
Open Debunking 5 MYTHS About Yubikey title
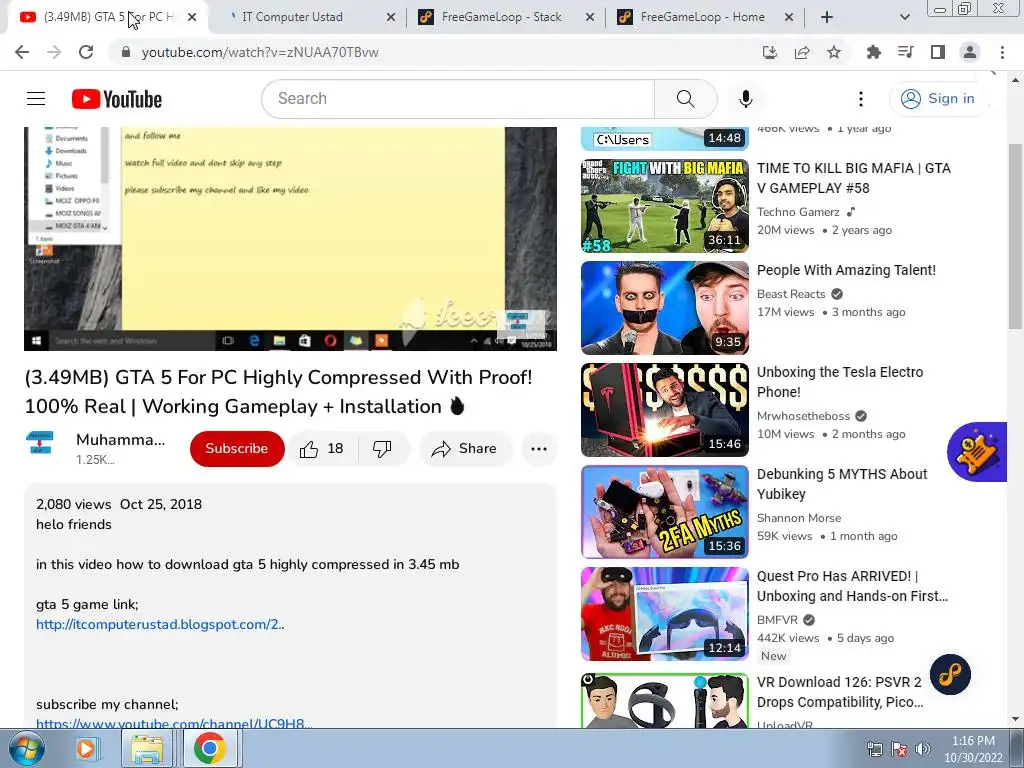[x=842, y=484]
